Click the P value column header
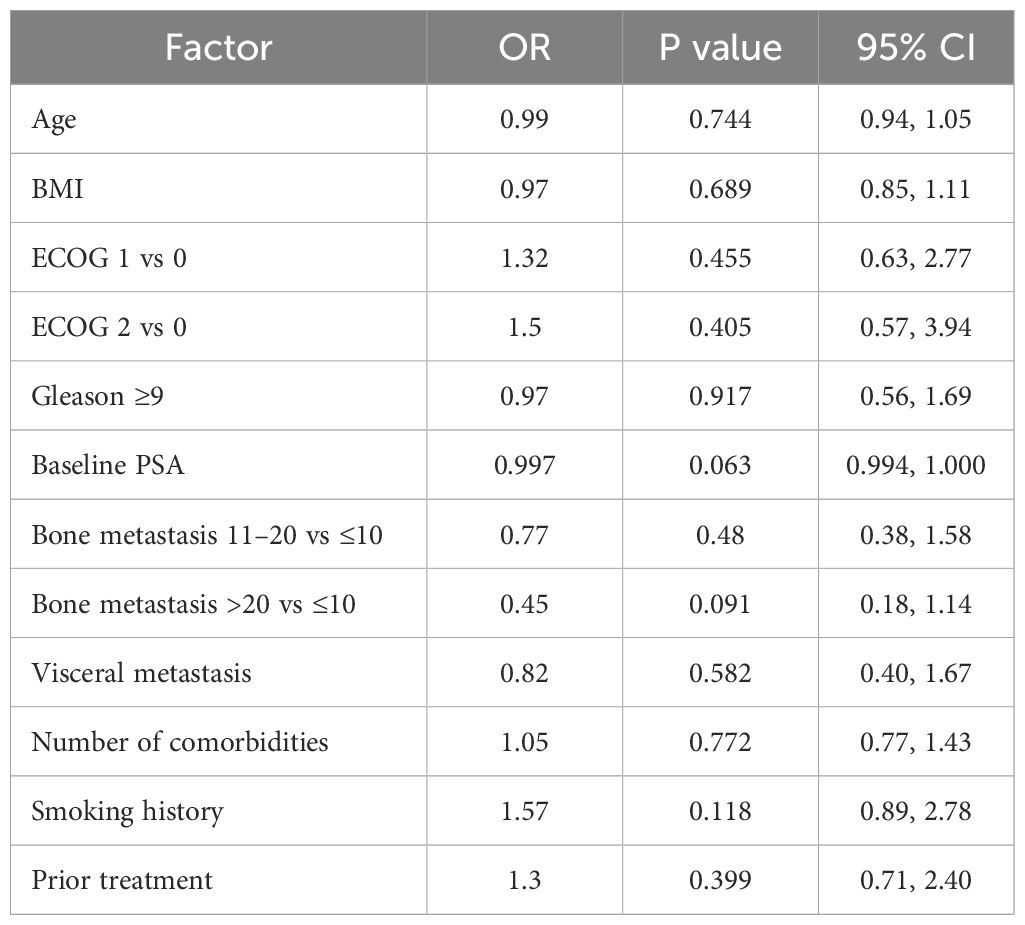This screenshot has width=1025, height=925. coord(720,48)
